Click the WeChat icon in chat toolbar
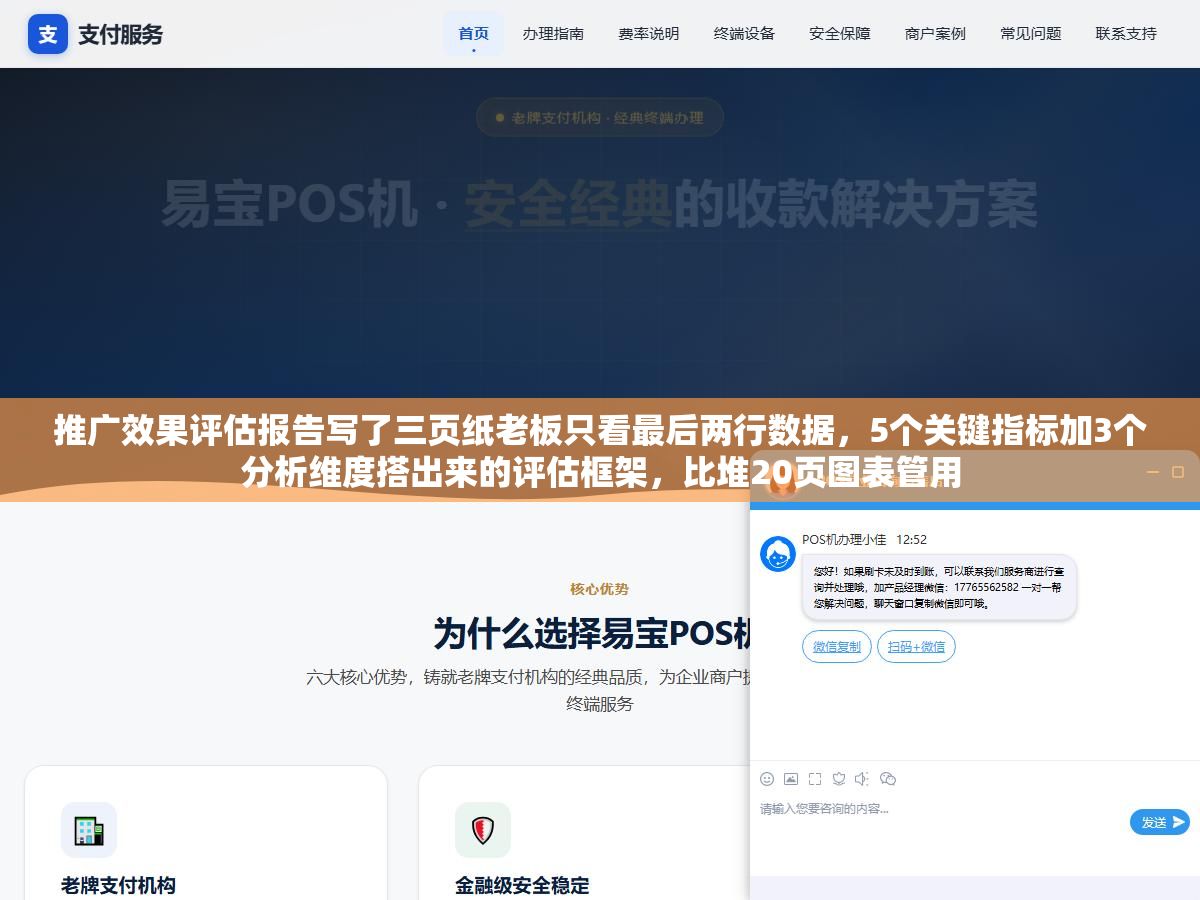The width and height of the screenshot is (1200, 900). coord(888,779)
